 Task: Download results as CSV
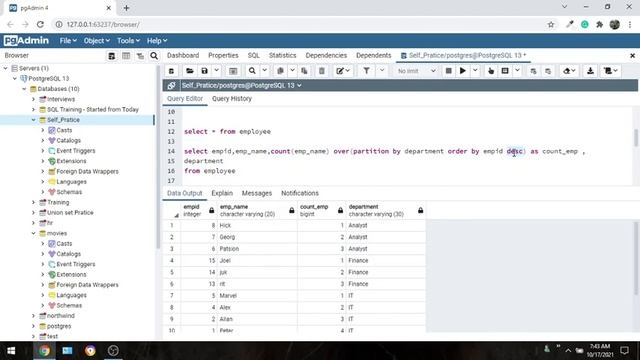tap(590, 71)
